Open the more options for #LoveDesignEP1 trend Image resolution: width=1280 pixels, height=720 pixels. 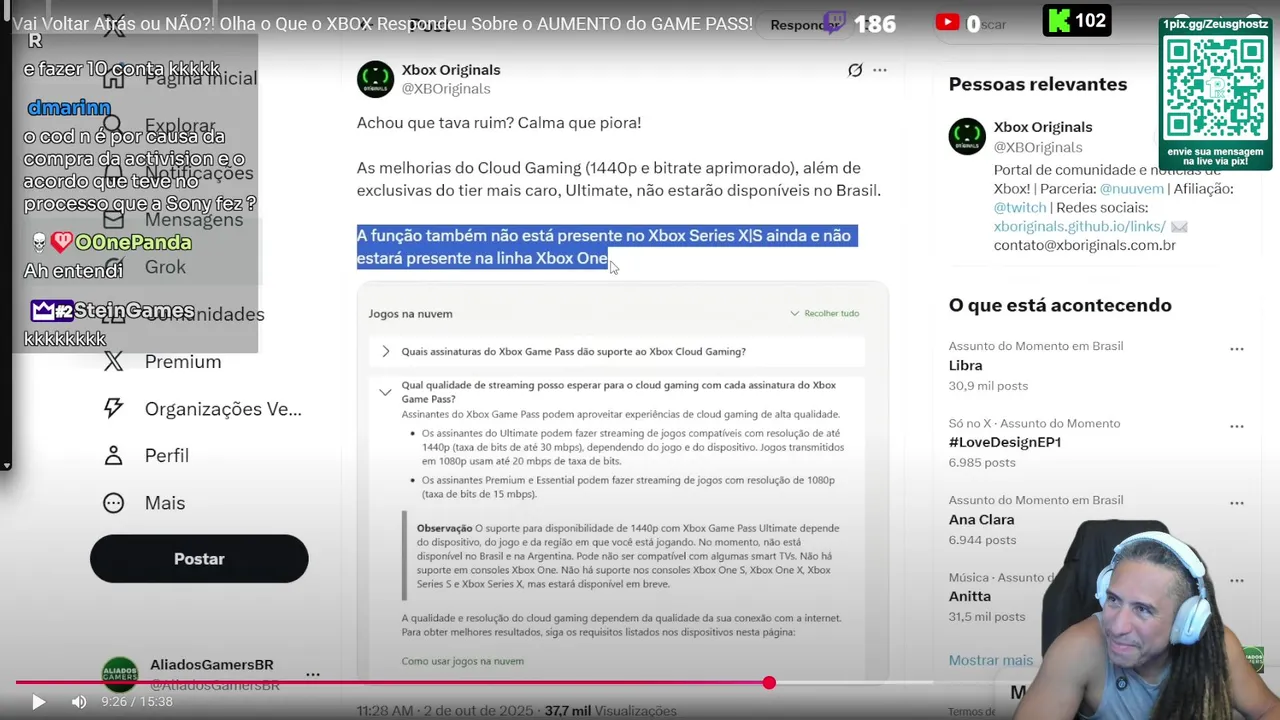[1237, 426]
